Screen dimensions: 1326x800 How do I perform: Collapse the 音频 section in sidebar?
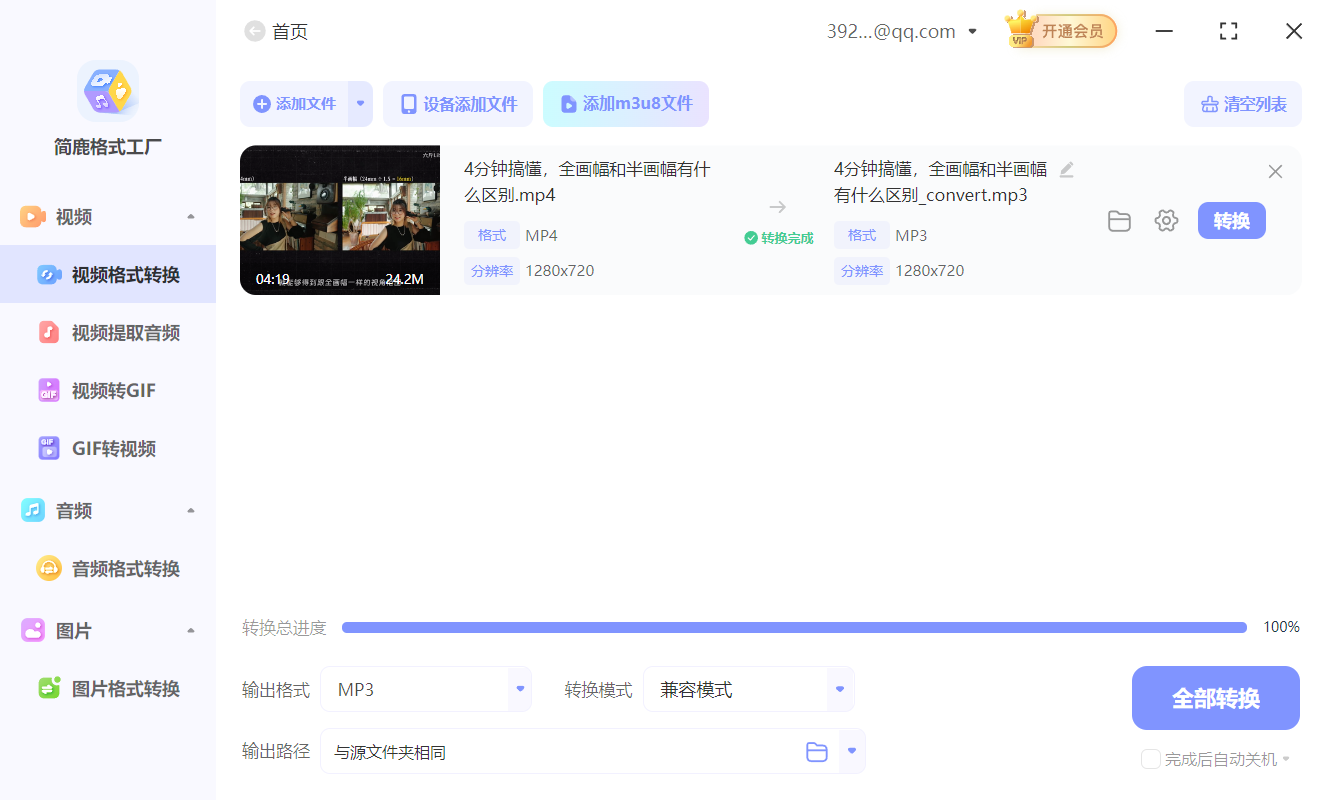pyautogui.click(x=190, y=510)
